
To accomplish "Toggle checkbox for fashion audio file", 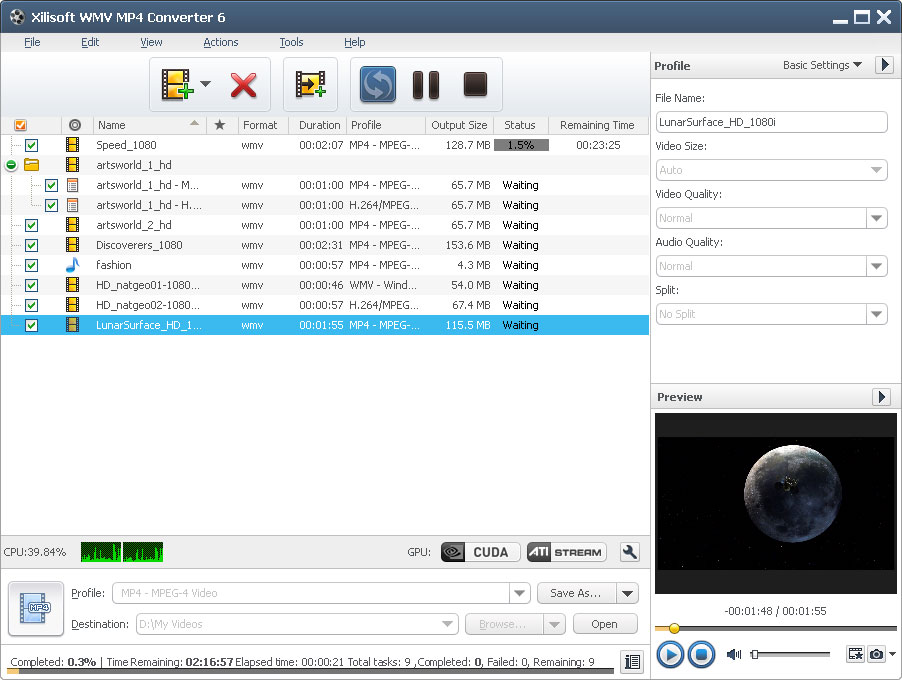I will 32,265.
